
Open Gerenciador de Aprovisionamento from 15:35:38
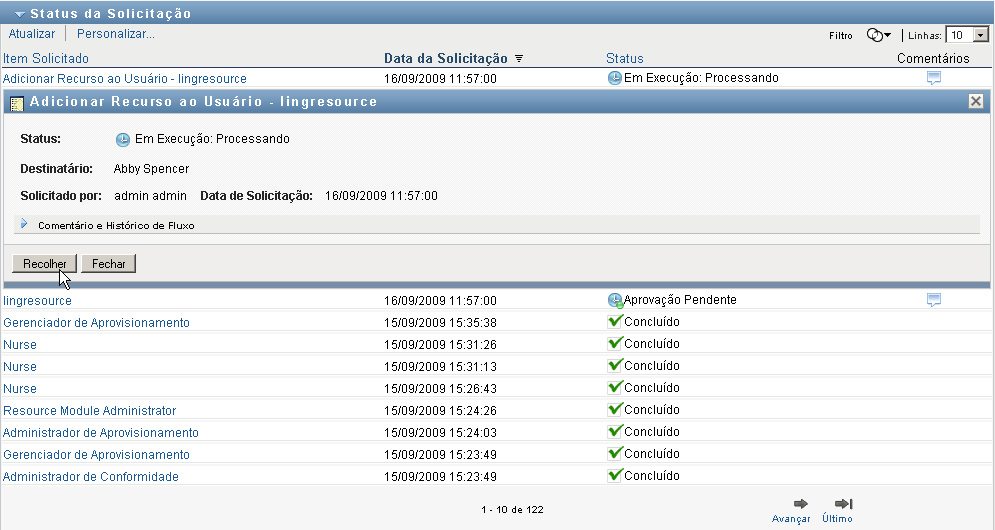(96, 323)
